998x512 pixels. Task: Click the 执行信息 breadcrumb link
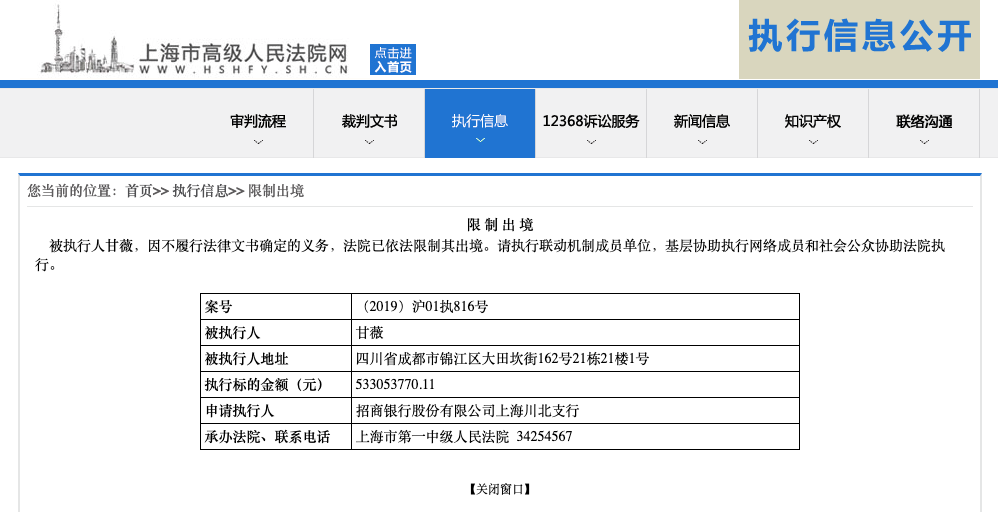click(200, 191)
